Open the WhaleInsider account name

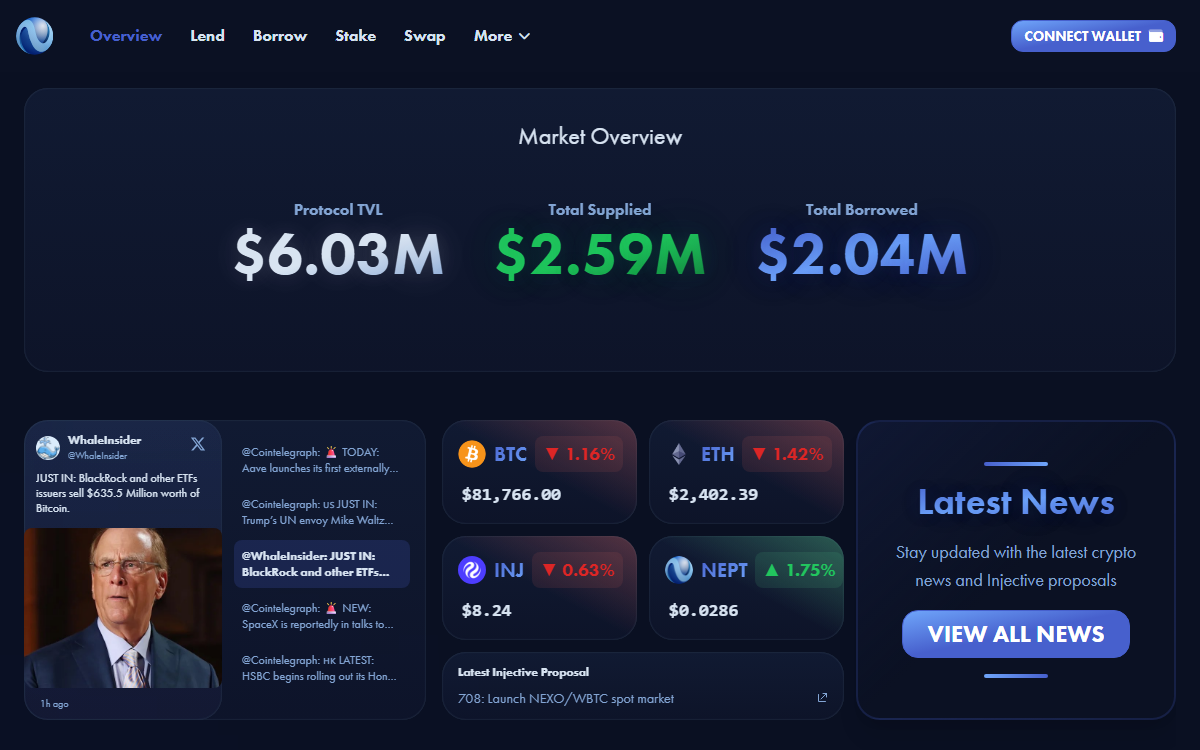pos(104,440)
